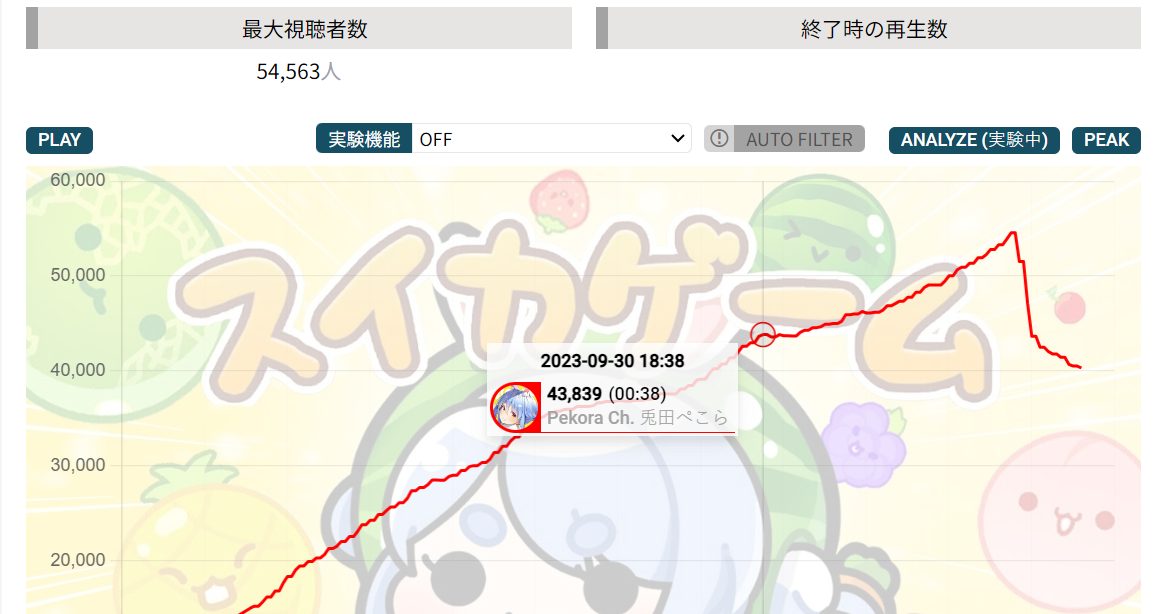Click the end point of the red line
Screen dimensions: 1160x614
[1080, 367]
